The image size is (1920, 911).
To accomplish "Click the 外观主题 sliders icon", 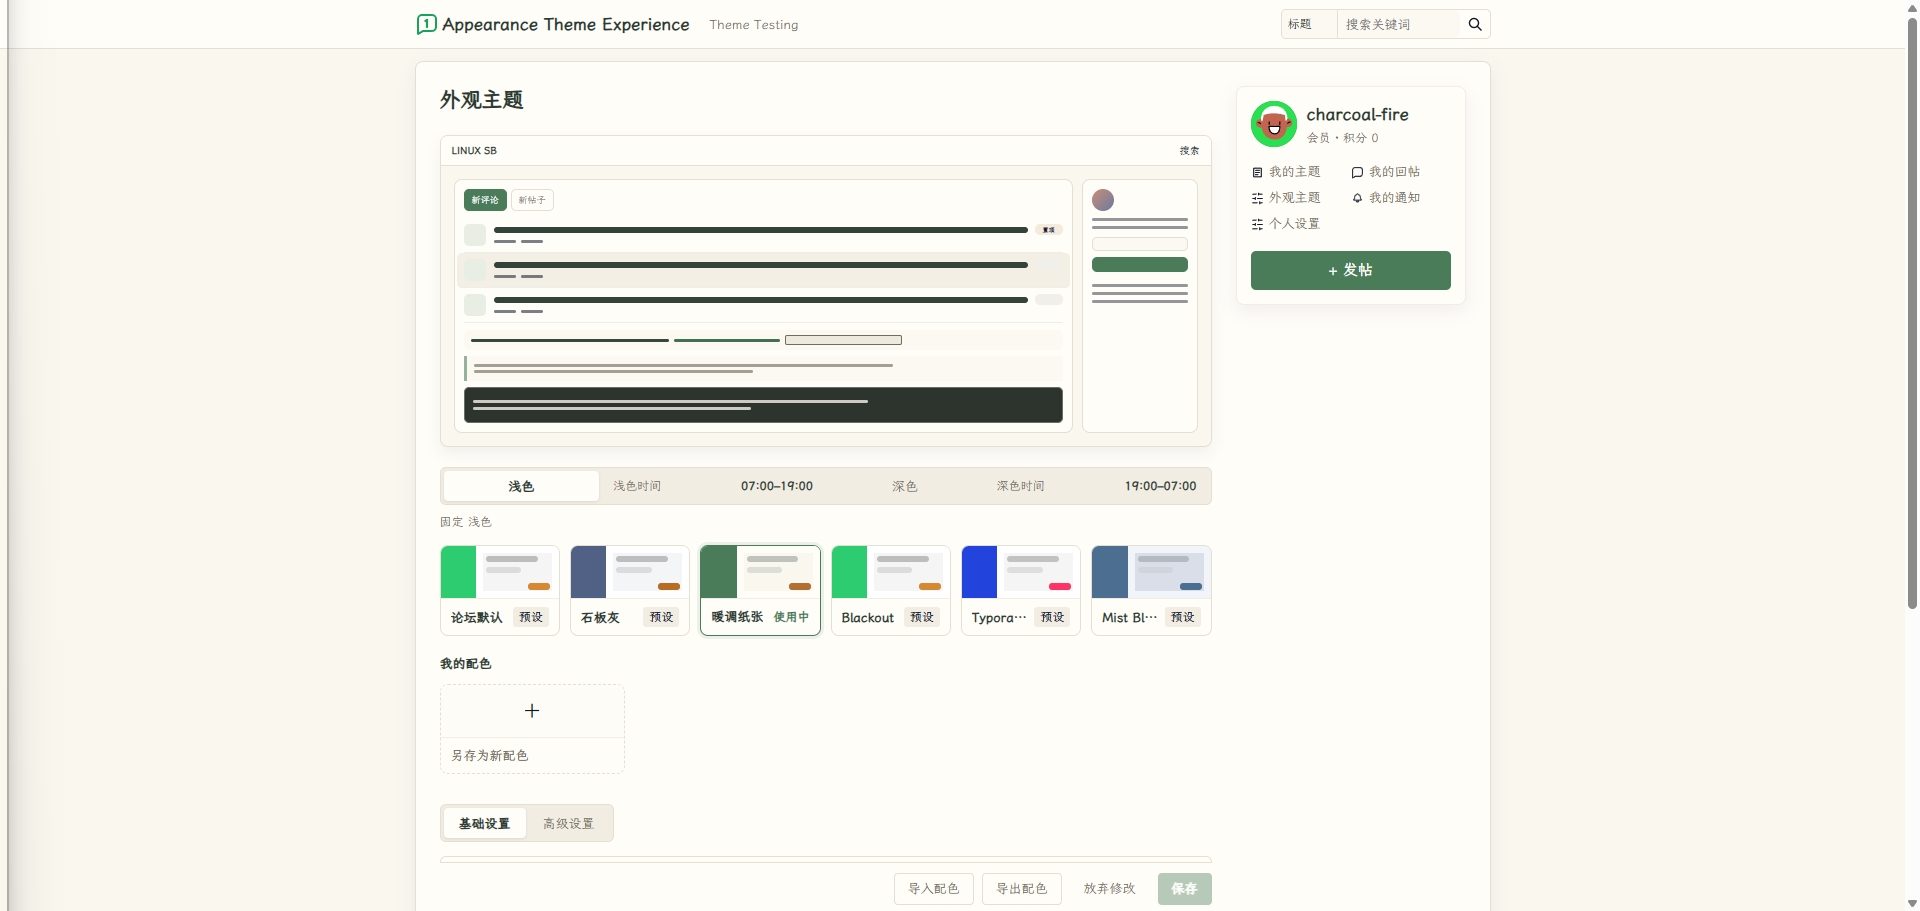I will click(1257, 198).
